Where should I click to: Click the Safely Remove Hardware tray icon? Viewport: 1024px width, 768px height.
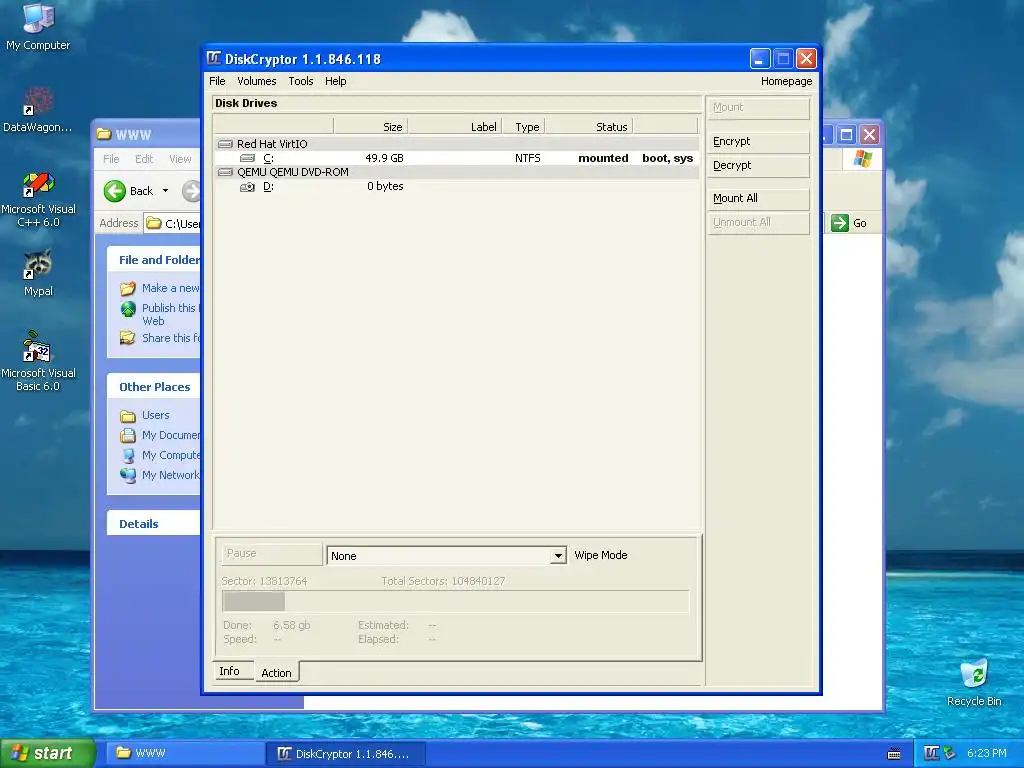950,753
